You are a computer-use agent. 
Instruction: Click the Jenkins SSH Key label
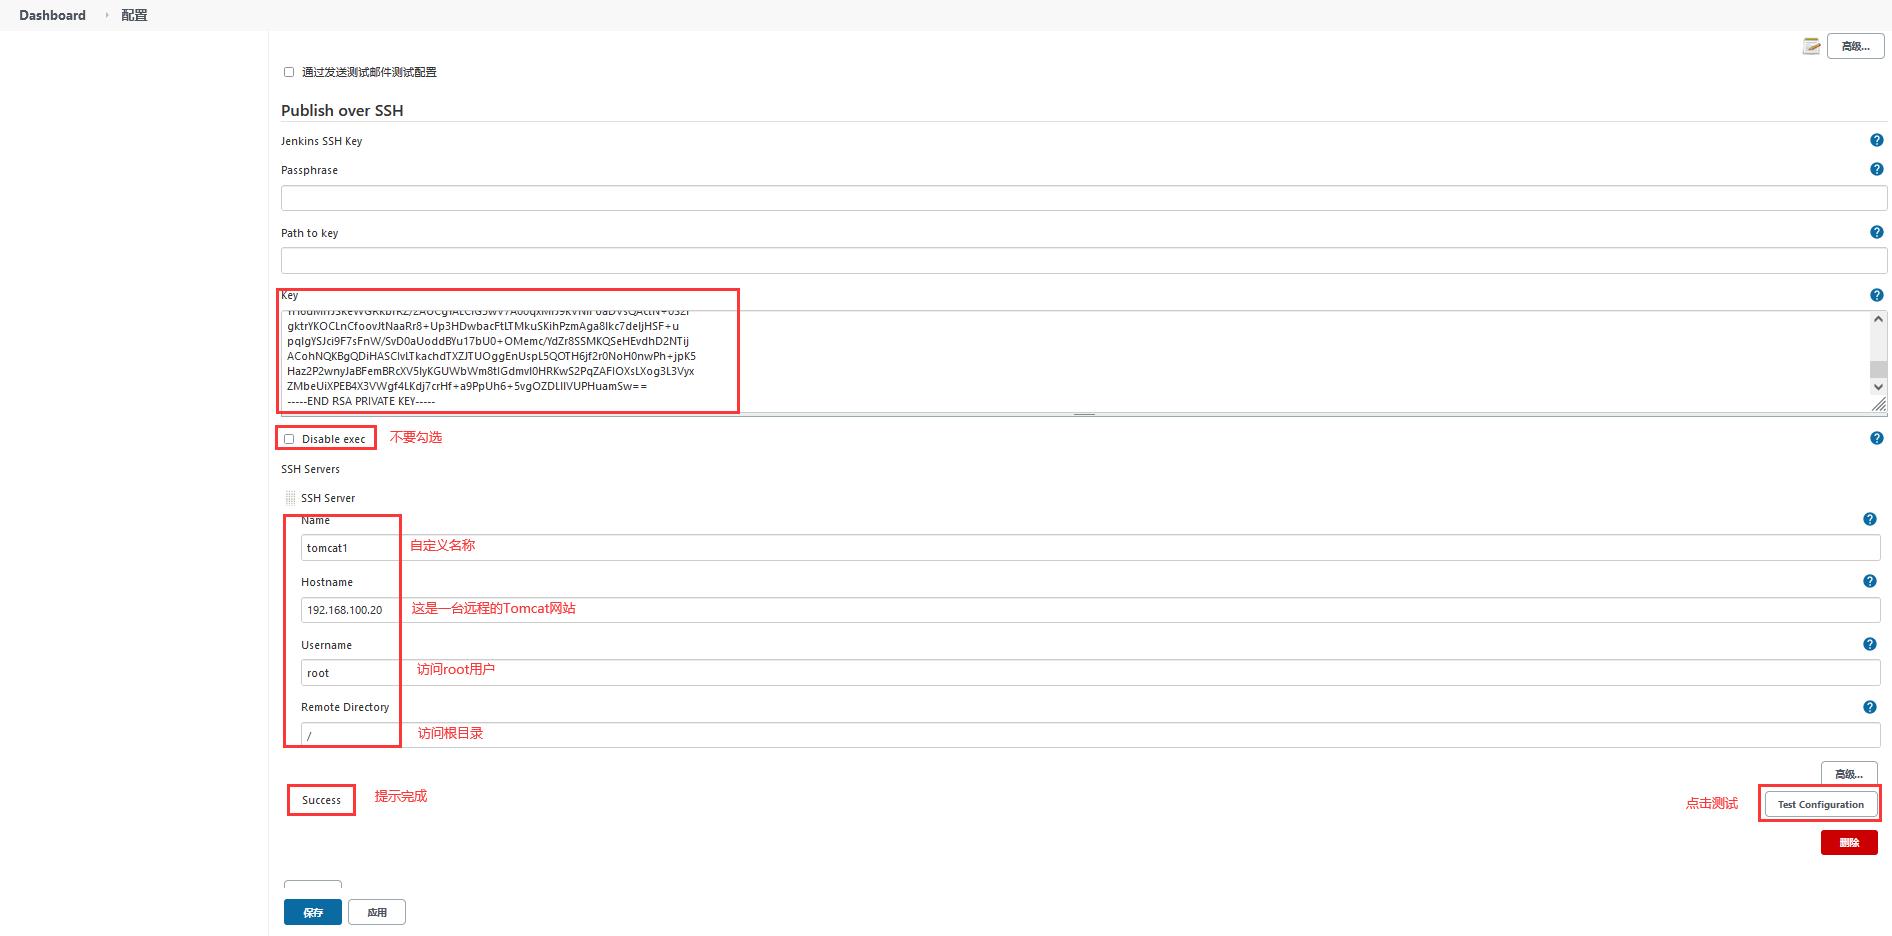[x=321, y=141]
